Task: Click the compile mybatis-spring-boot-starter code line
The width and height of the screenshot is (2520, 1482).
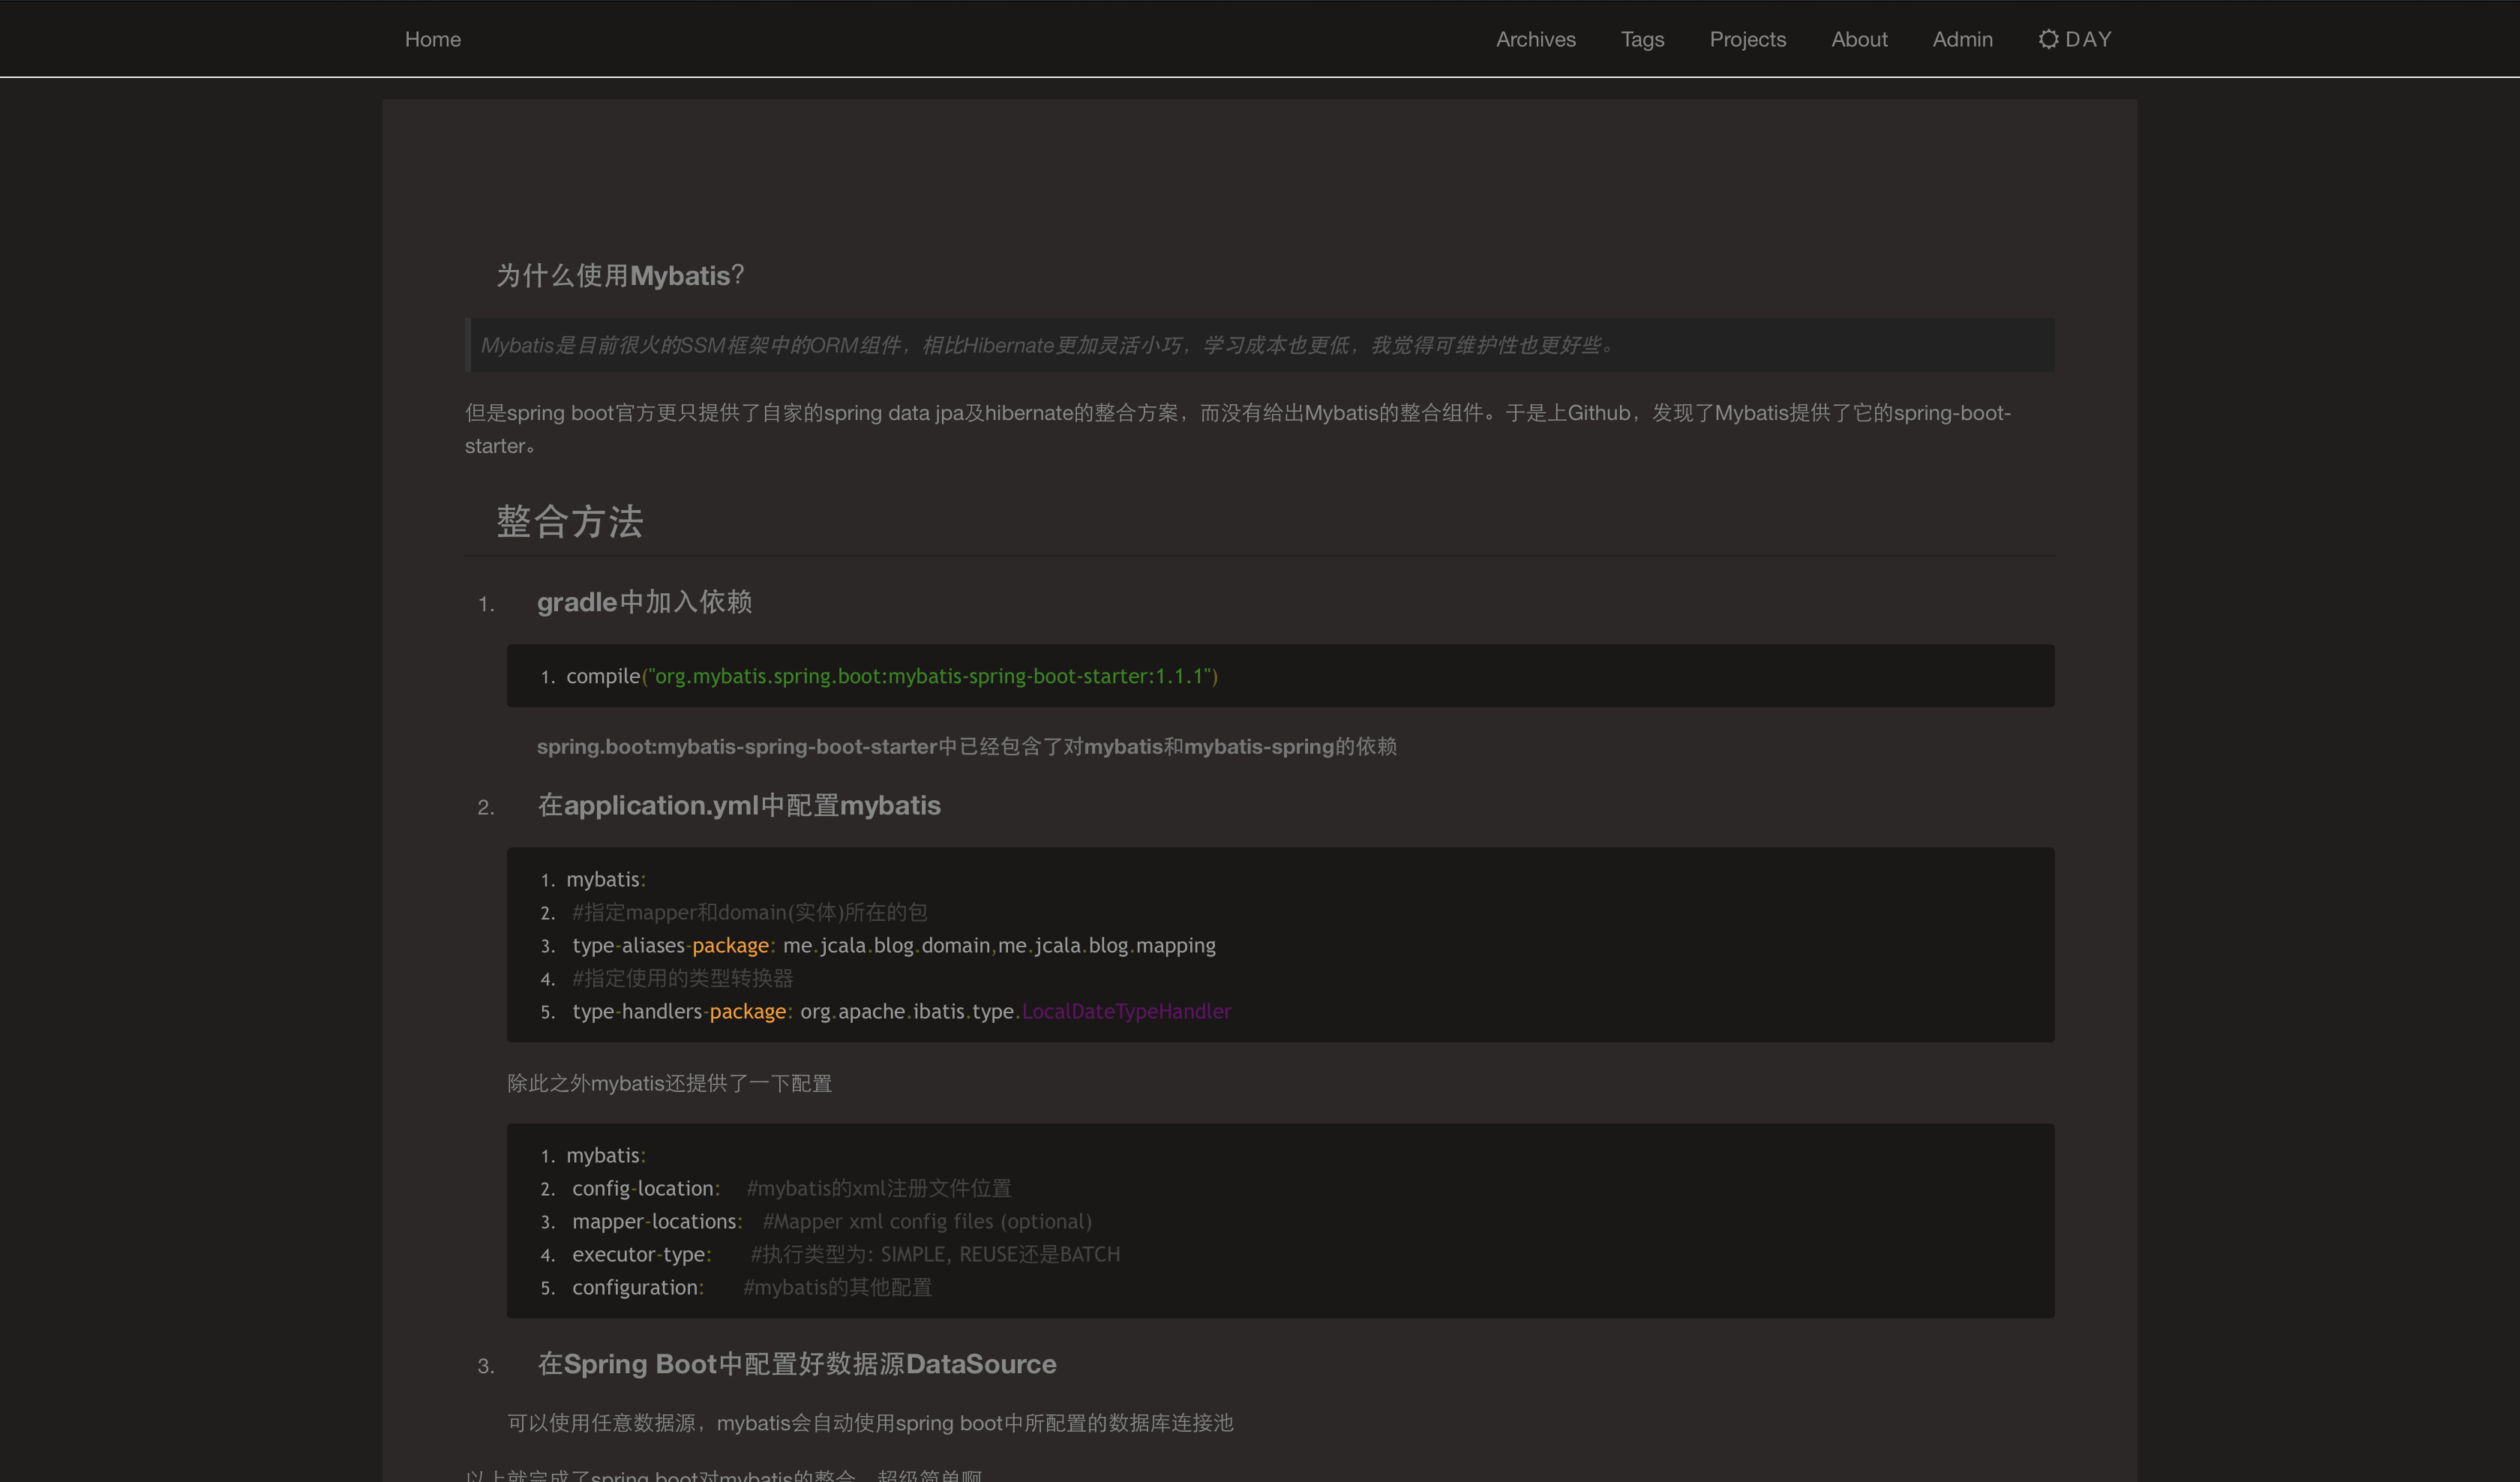Action: (x=891, y=676)
